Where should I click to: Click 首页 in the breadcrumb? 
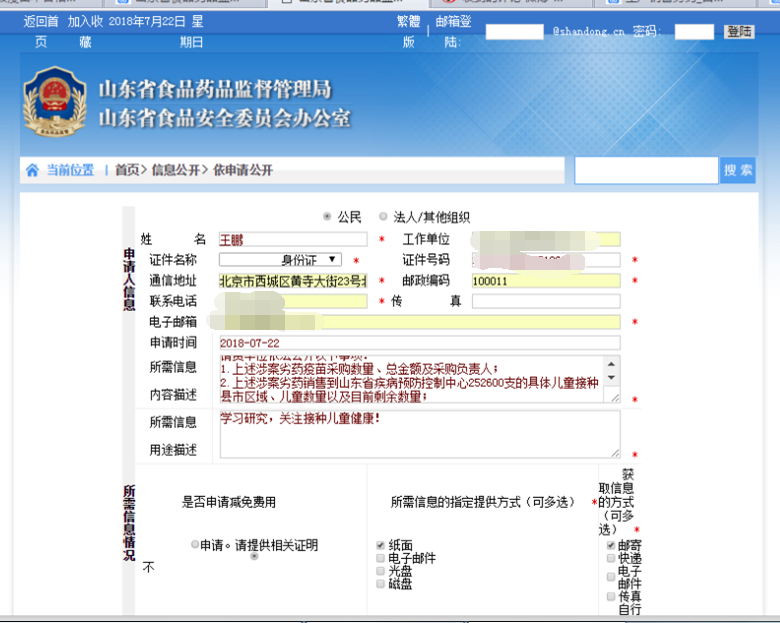click(x=126, y=170)
